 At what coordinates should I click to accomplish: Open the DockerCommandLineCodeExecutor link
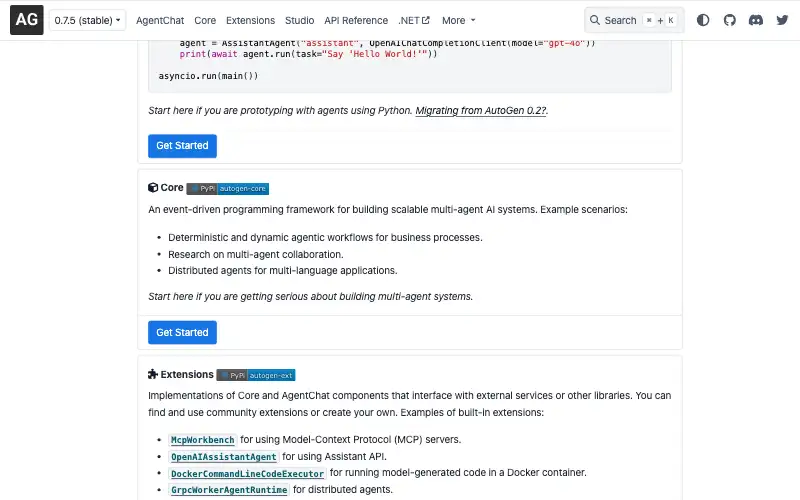click(x=247, y=473)
